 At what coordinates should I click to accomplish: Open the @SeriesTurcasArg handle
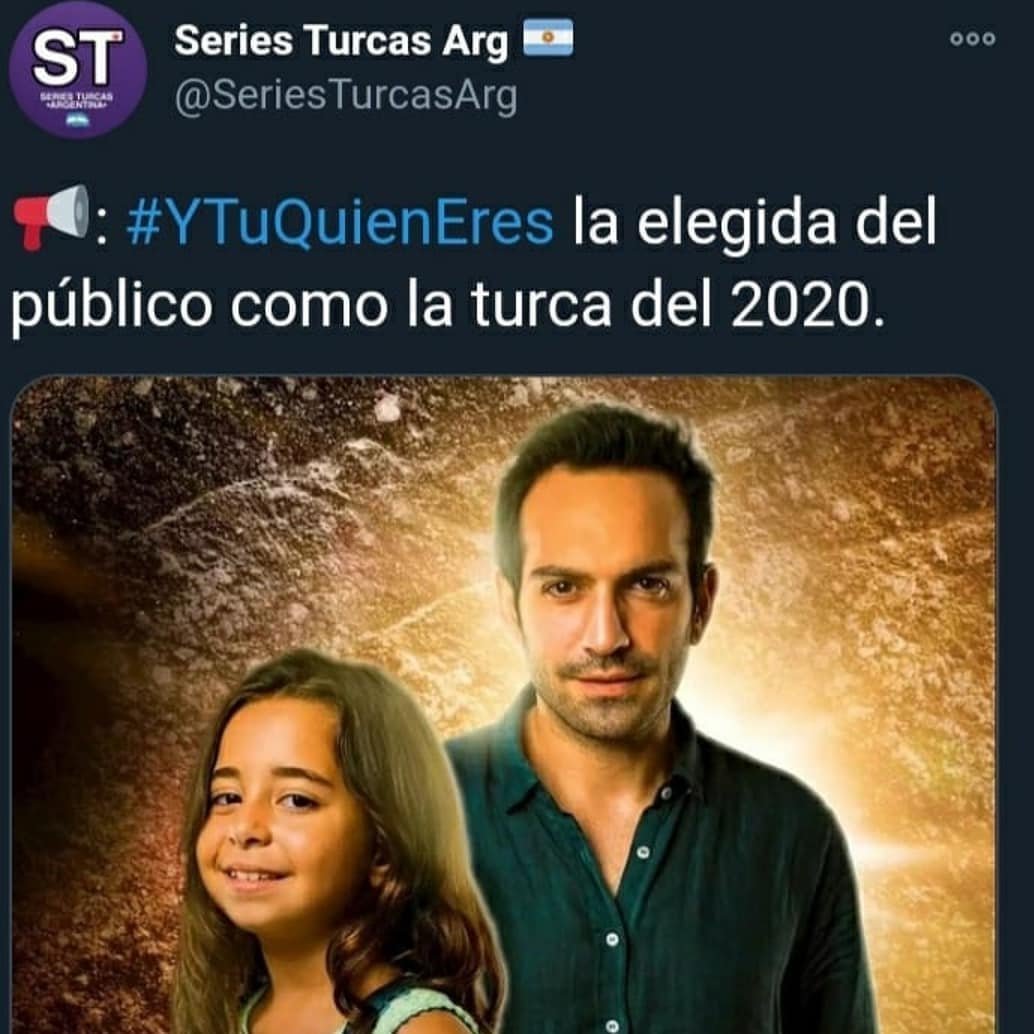[x=346, y=96]
